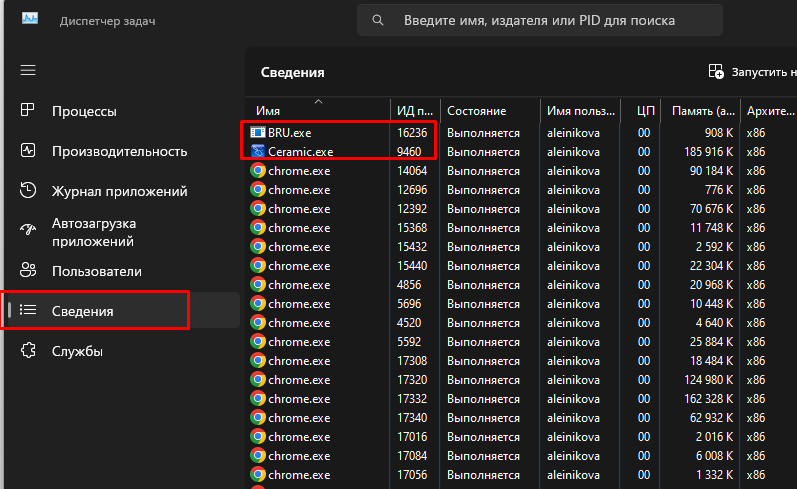The image size is (797, 489).
Task: Click the Запустить новую задачу button
Action: (752, 72)
